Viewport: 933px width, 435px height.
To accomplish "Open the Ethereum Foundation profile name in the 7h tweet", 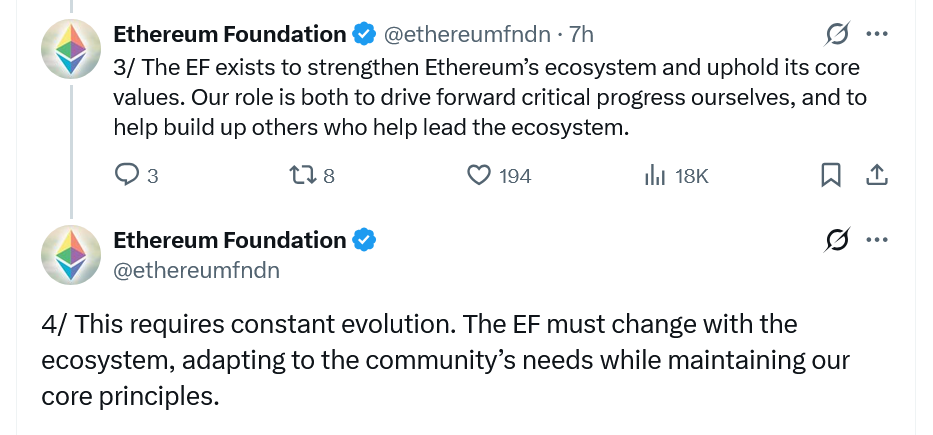I will click(x=229, y=34).
